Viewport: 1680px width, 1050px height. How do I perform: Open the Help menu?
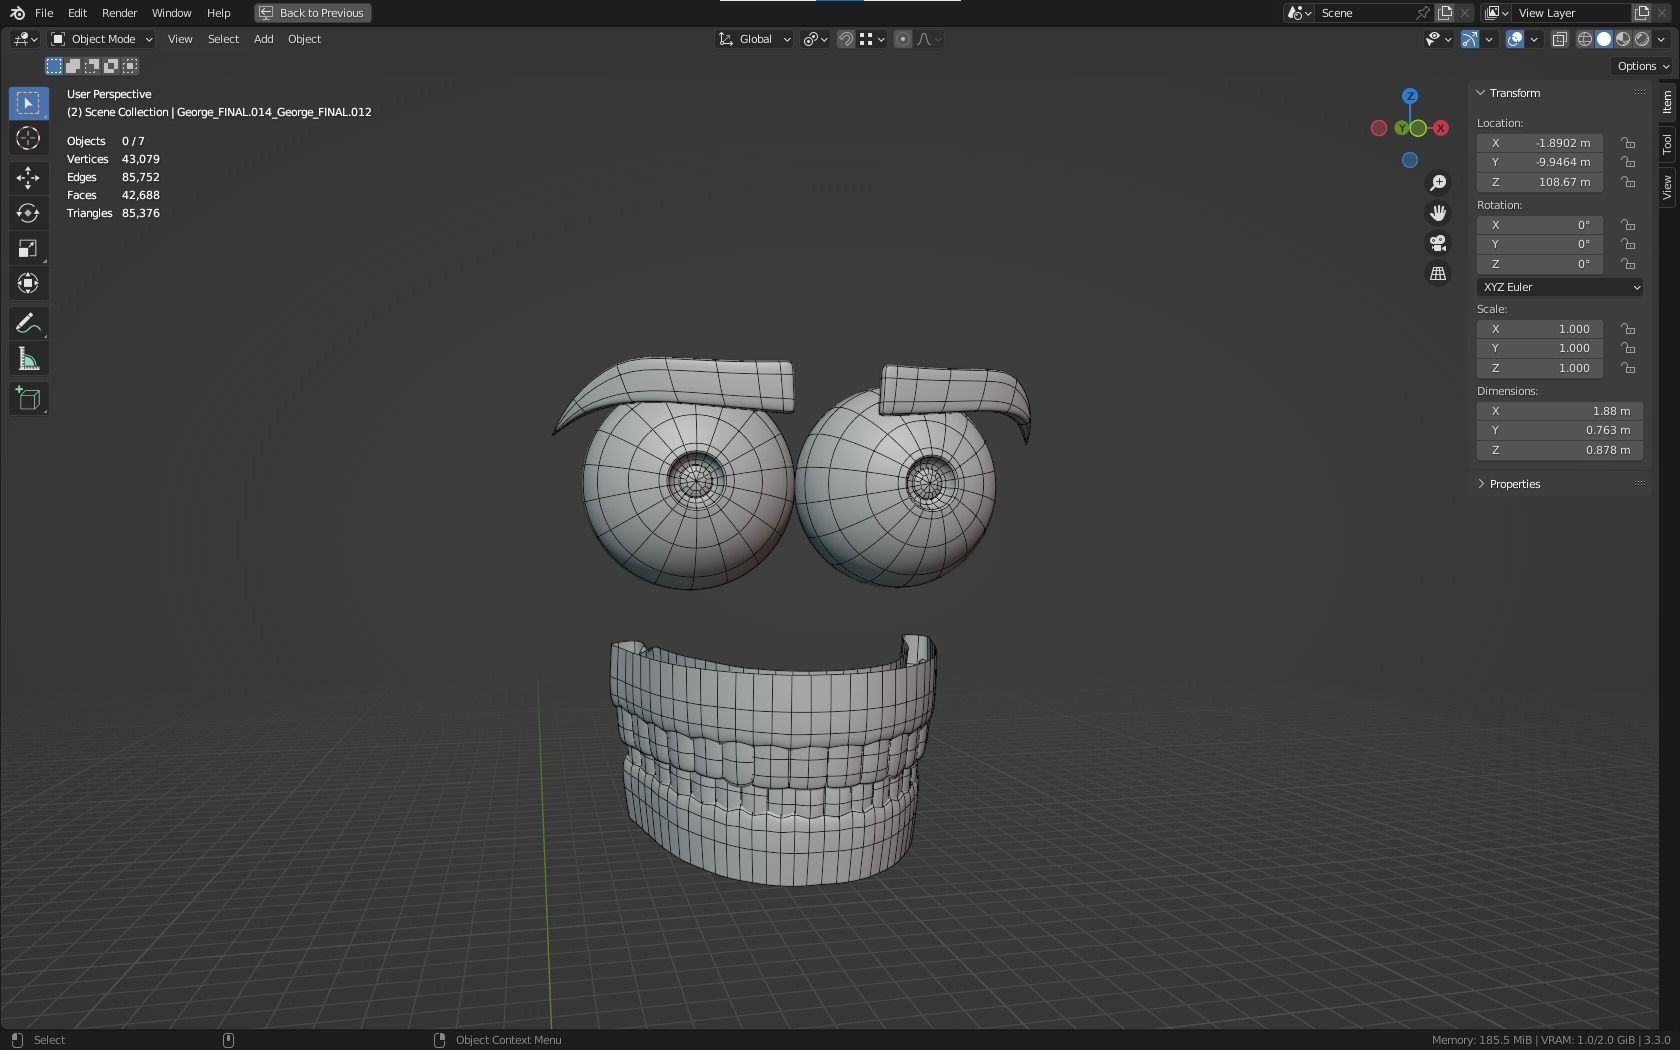click(218, 13)
